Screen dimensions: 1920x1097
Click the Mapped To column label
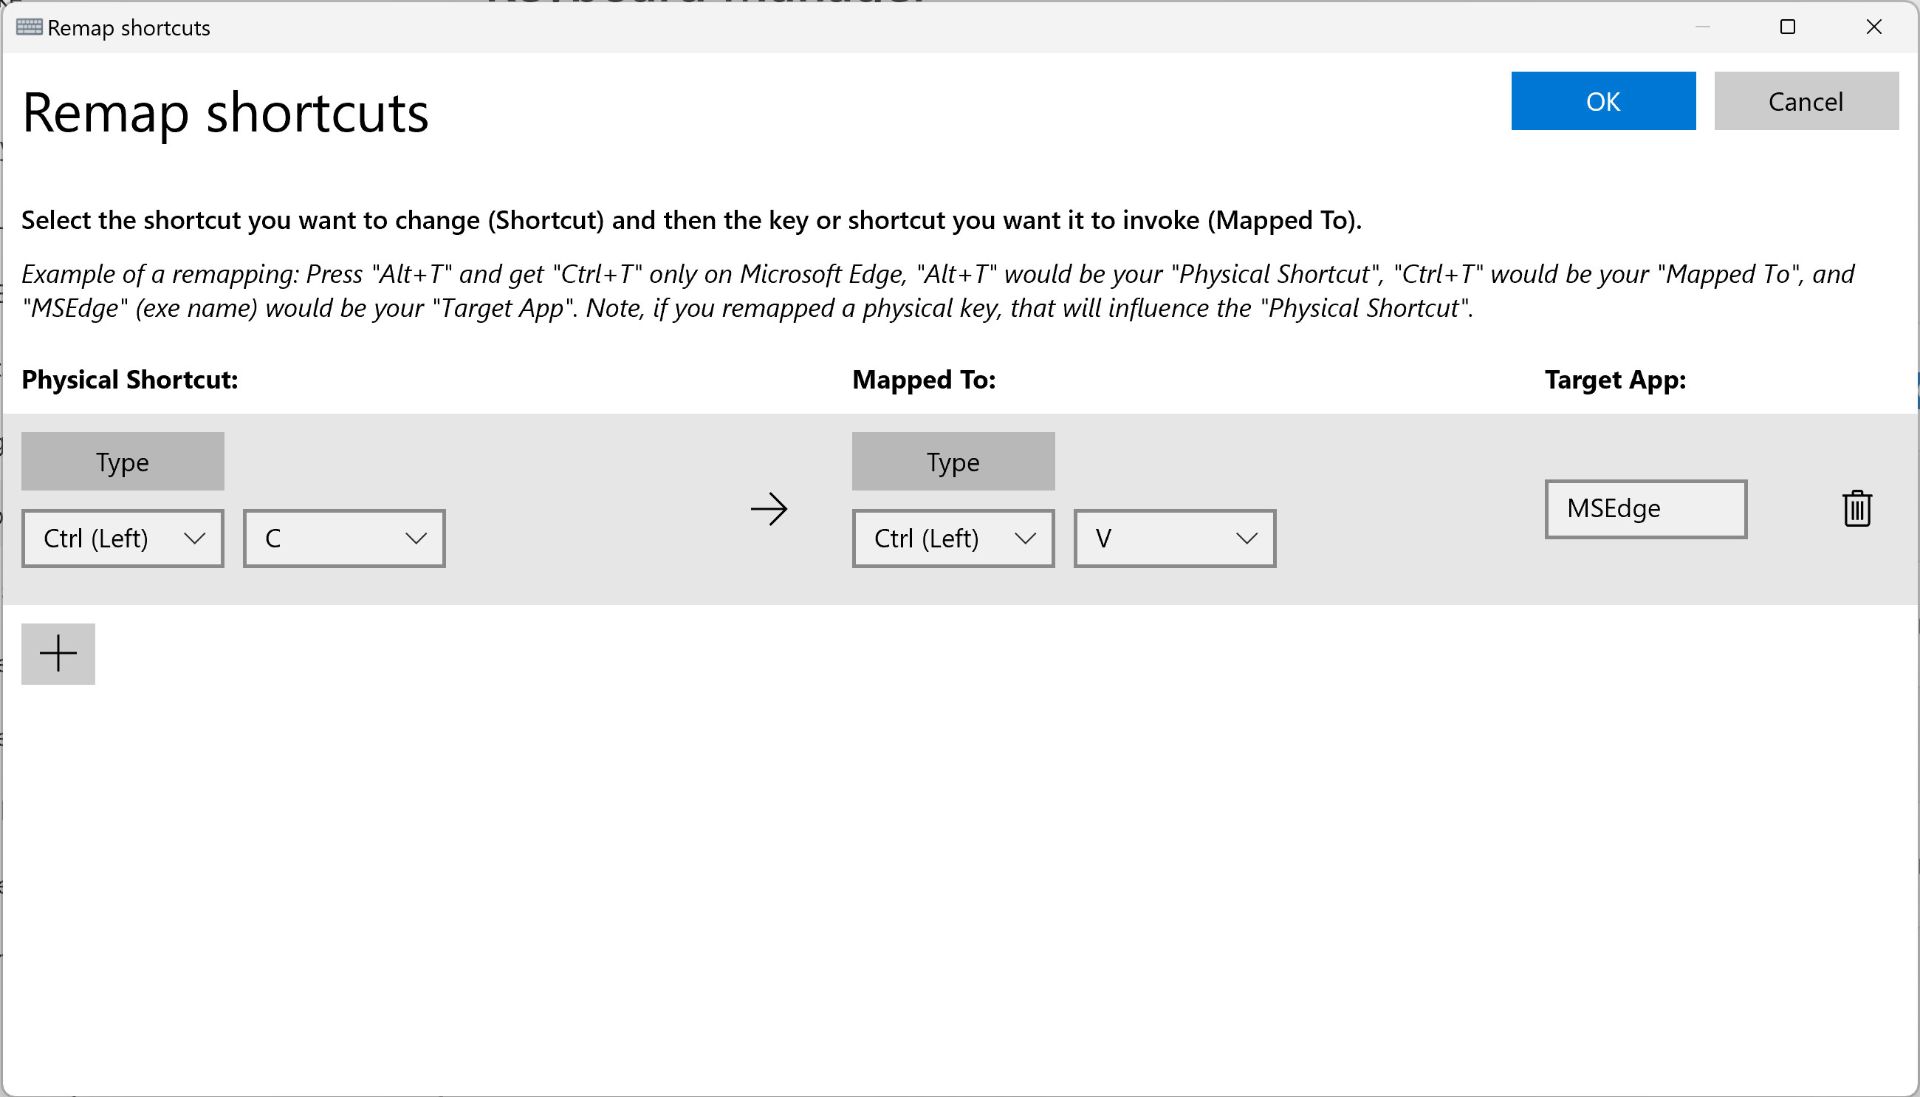point(923,380)
